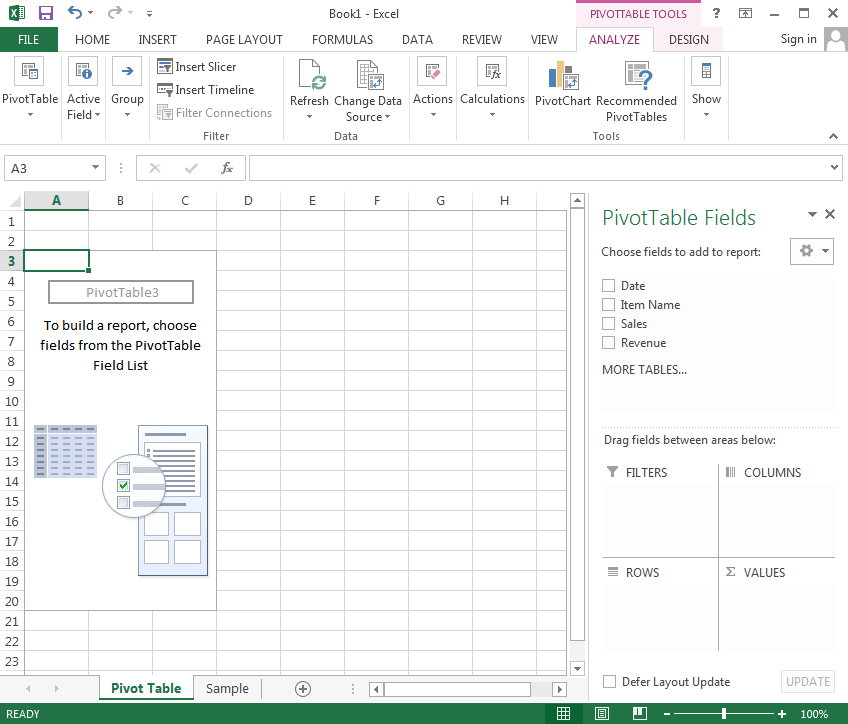
Task: Click the horizontal scrollbar right arrow
Action: (560, 689)
